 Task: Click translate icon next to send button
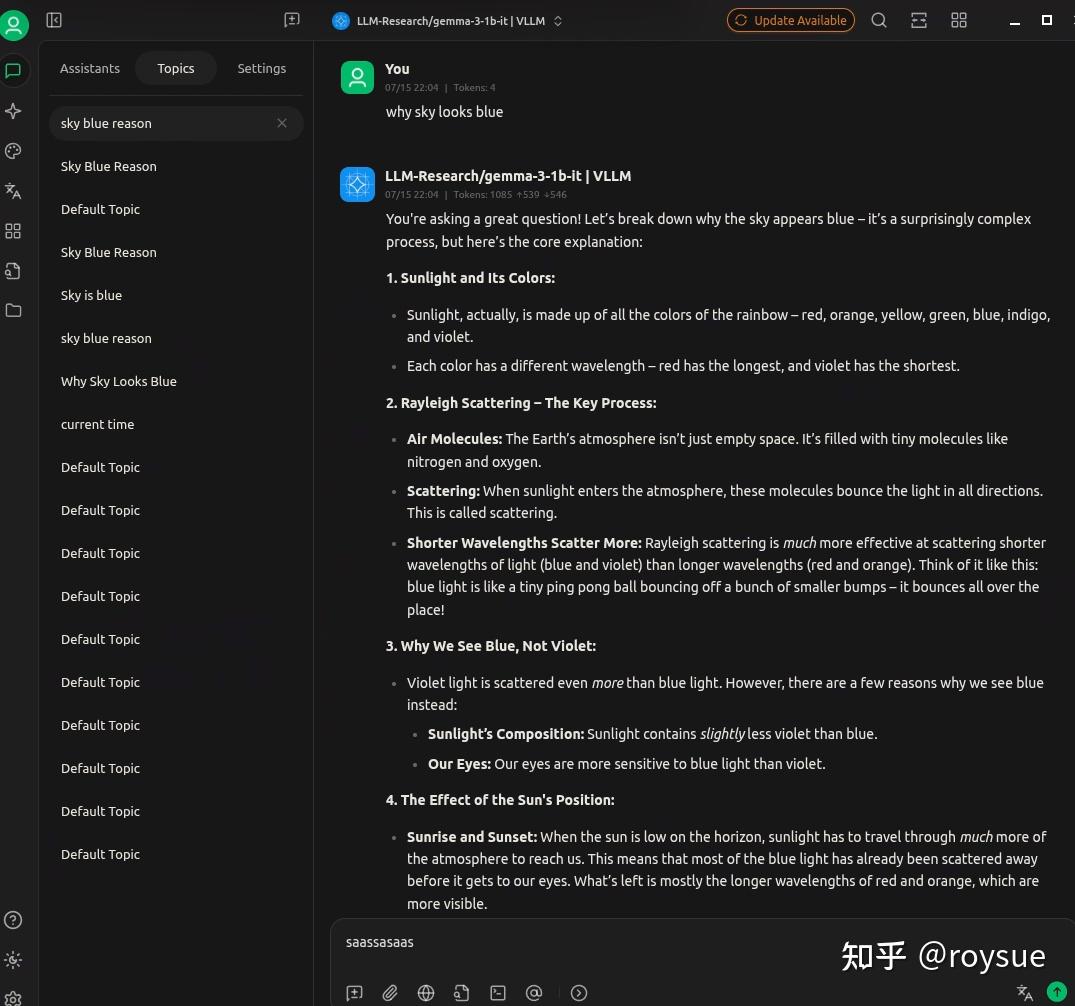(1025, 992)
